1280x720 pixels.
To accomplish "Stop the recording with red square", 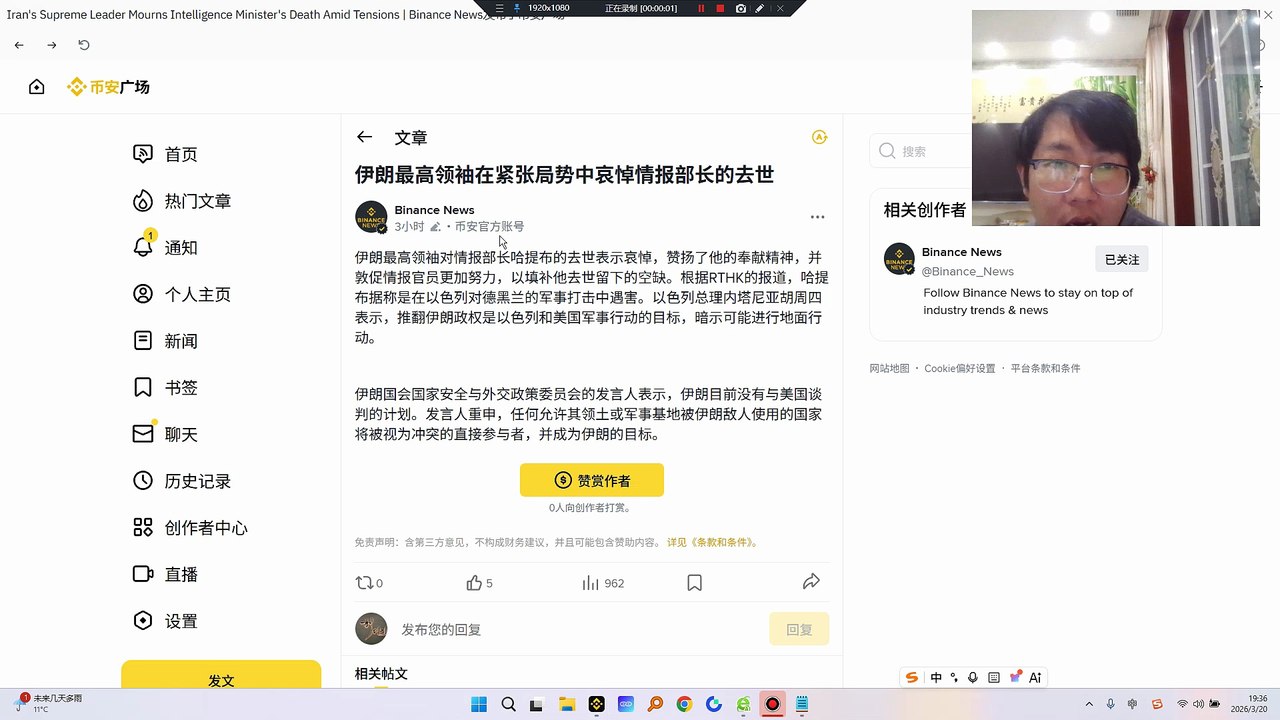I will pyautogui.click(x=720, y=8).
